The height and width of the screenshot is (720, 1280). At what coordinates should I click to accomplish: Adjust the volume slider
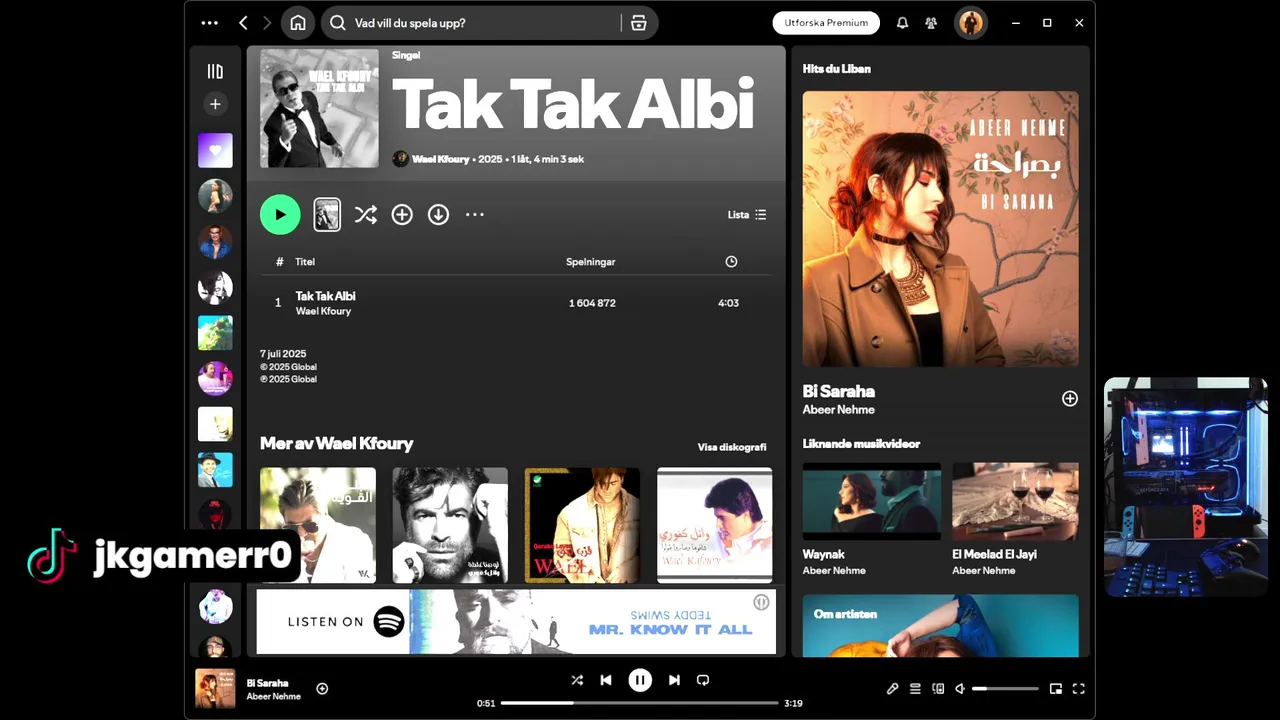click(x=1005, y=689)
